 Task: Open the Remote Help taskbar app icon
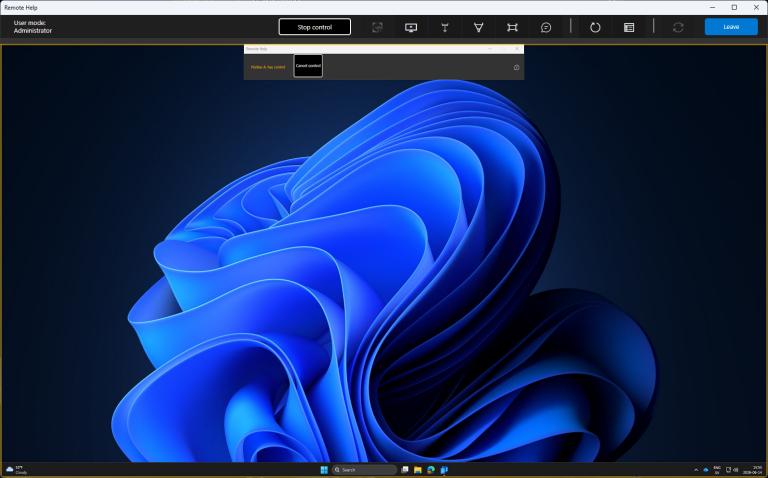click(444, 470)
